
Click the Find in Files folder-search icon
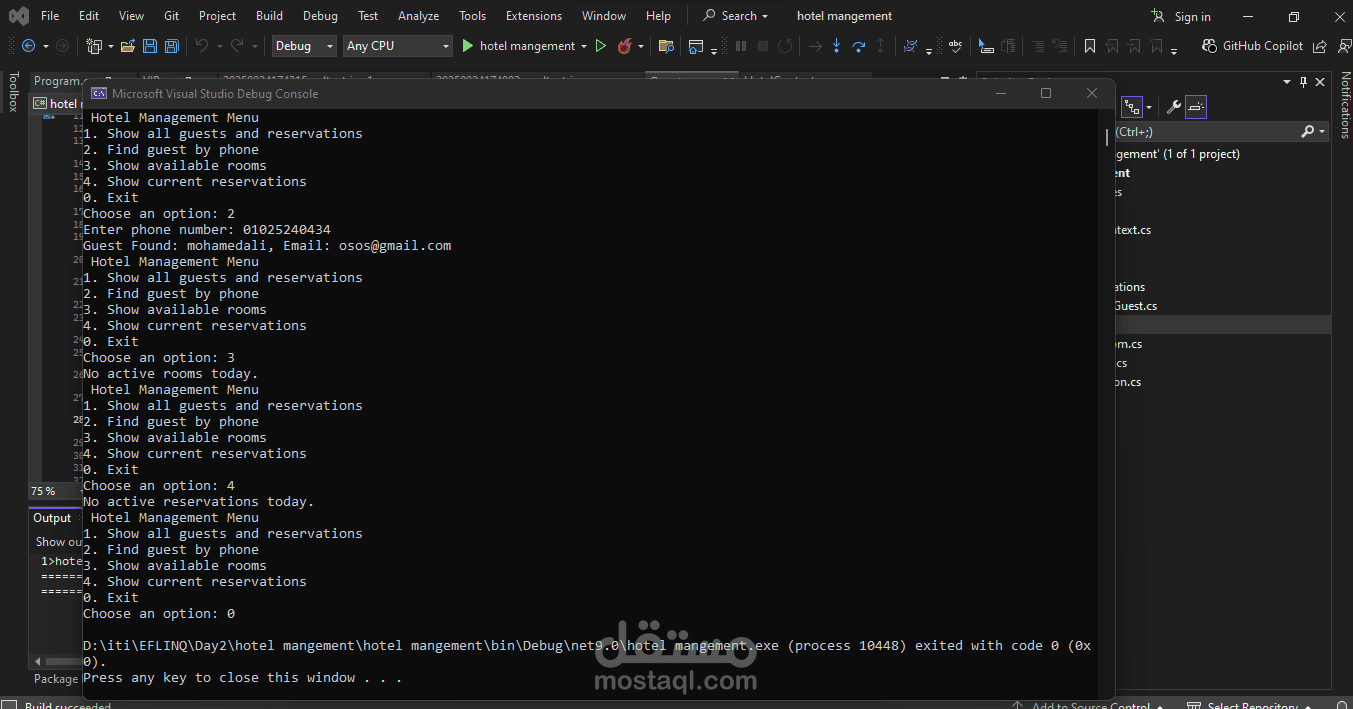click(x=666, y=46)
